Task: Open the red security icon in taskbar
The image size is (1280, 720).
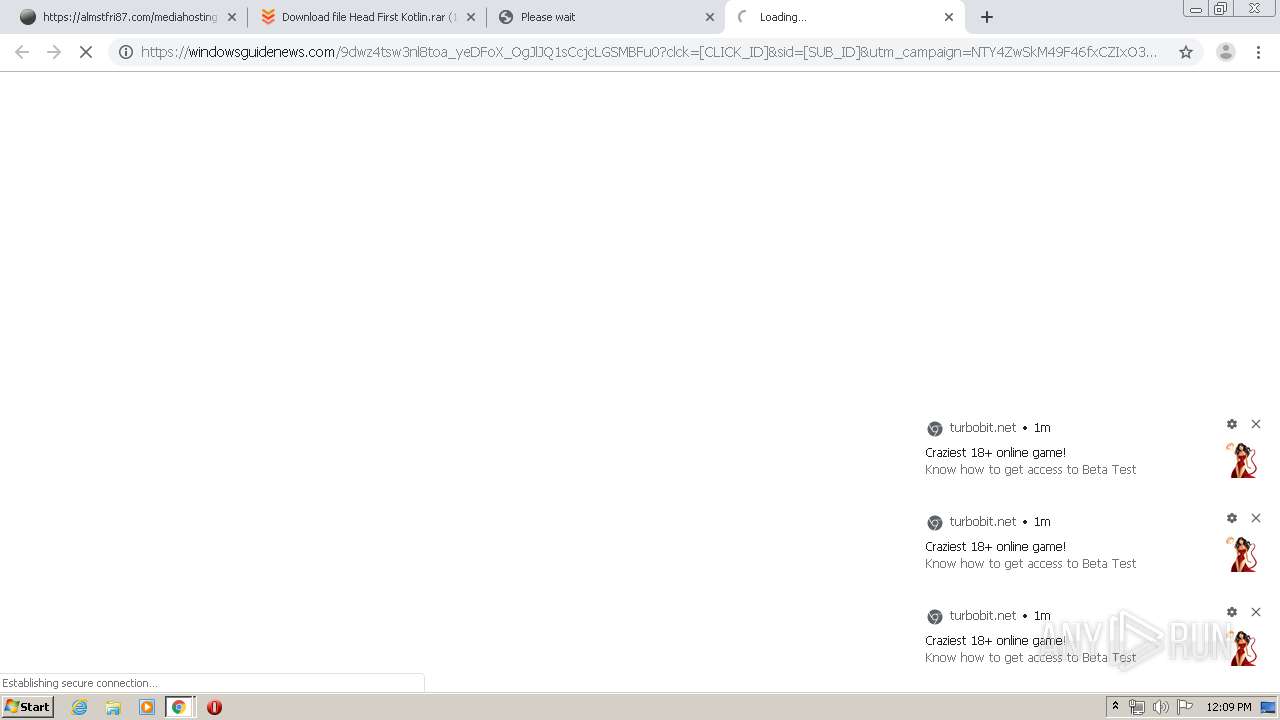Action: coord(214,707)
